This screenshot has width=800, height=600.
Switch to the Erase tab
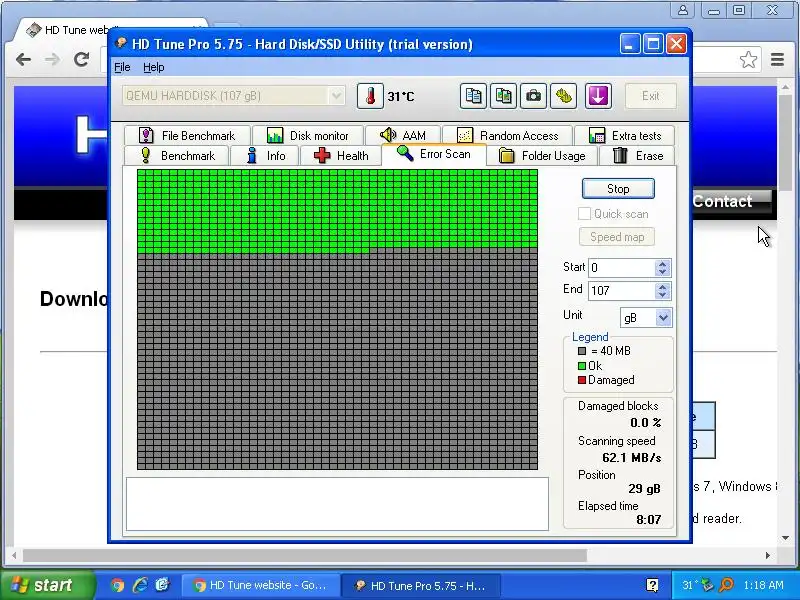(x=637, y=156)
